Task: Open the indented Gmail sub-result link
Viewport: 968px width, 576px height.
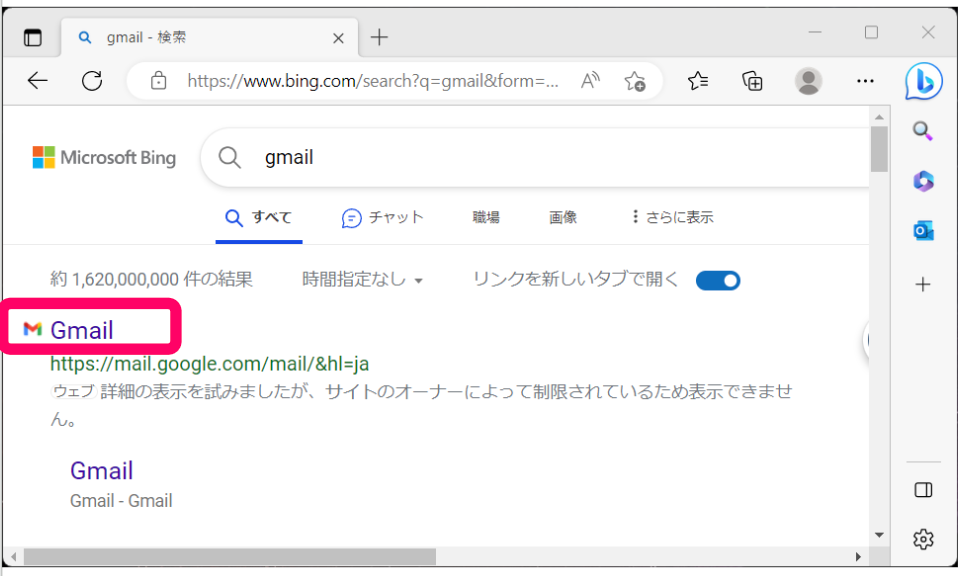Action: click(102, 470)
